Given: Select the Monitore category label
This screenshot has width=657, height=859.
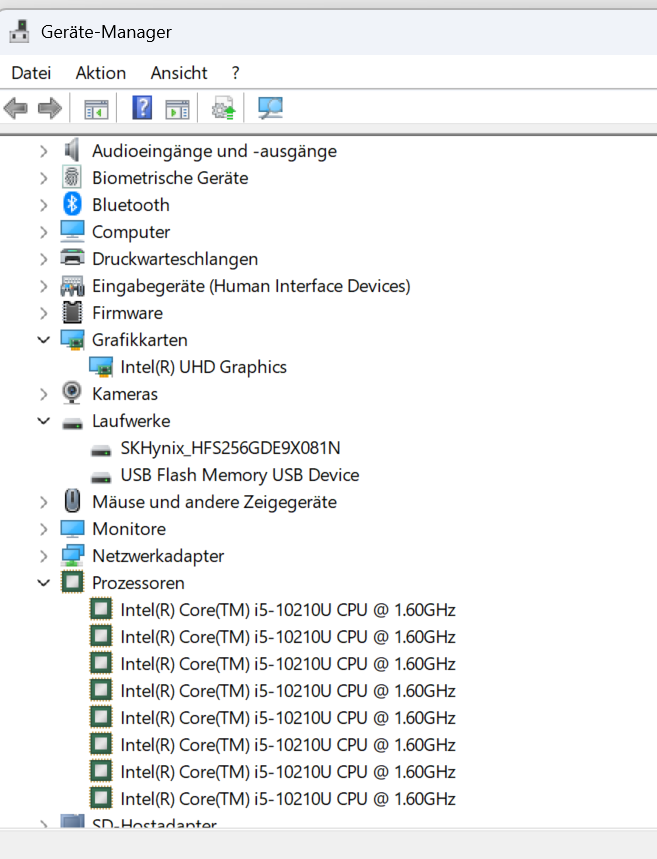Looking at the screenshot, I should click(129, 529).
